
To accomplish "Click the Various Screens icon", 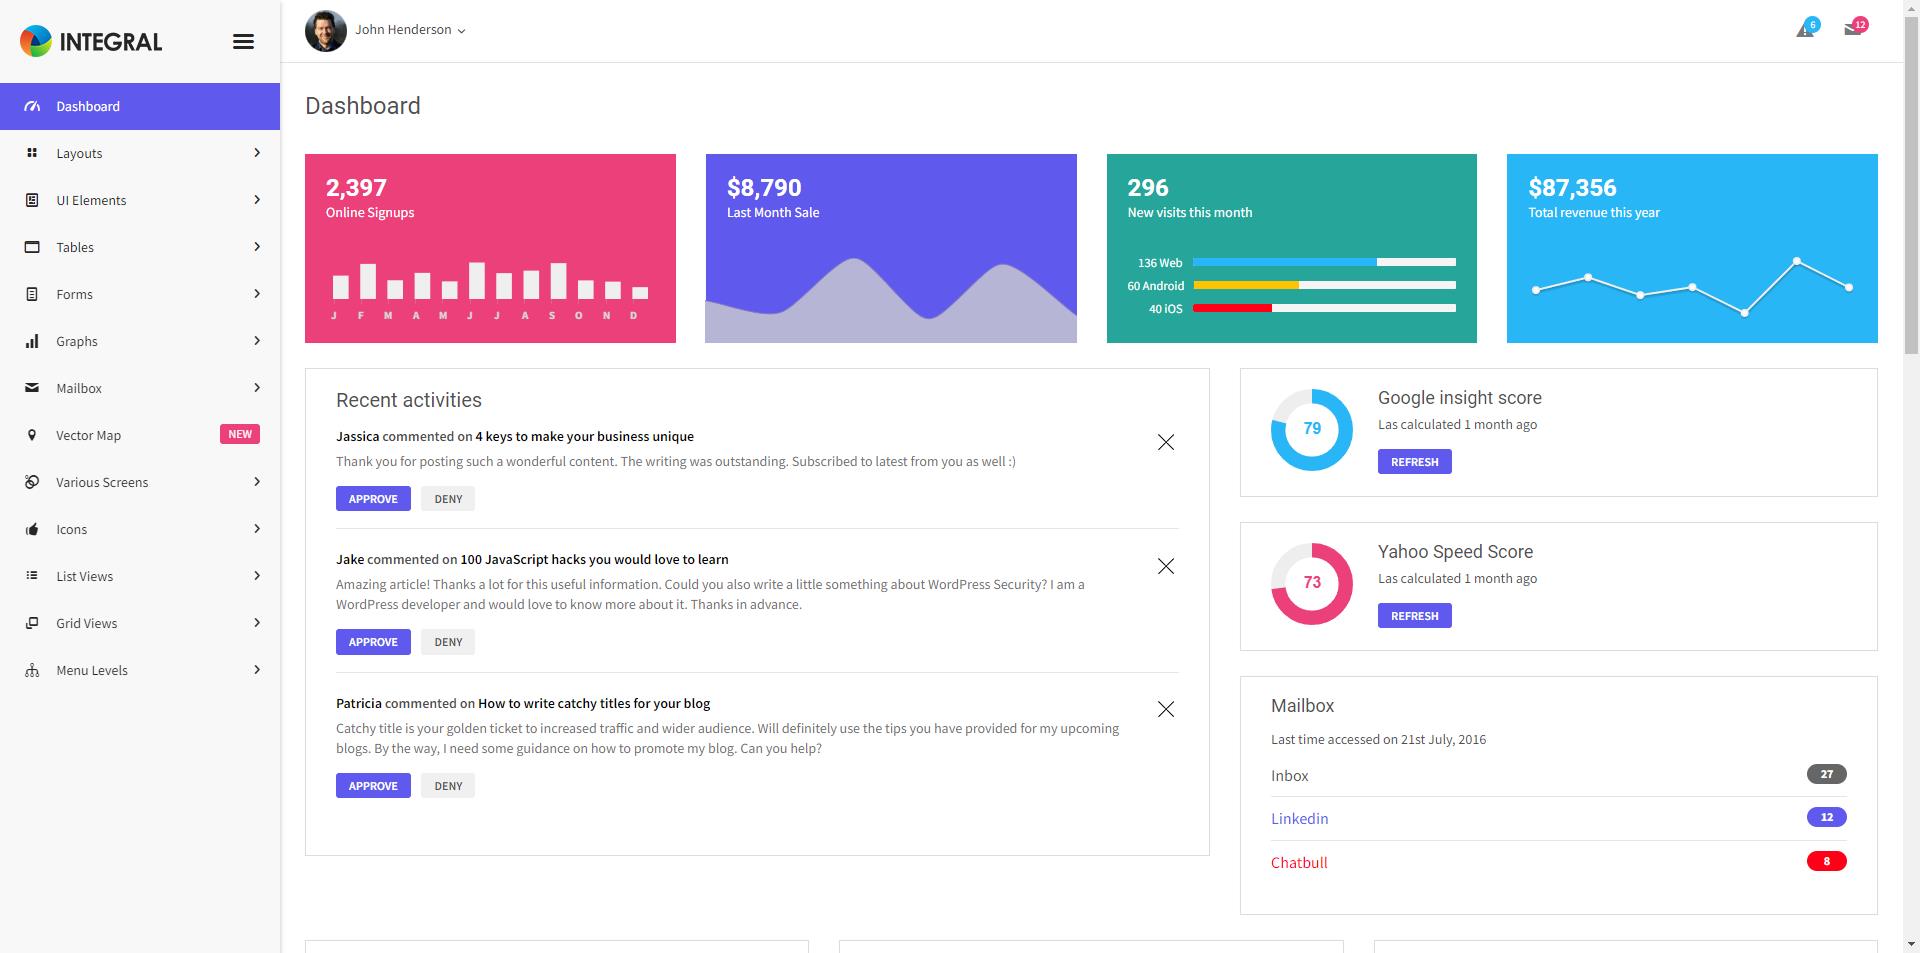I will [x=32, y=482].
